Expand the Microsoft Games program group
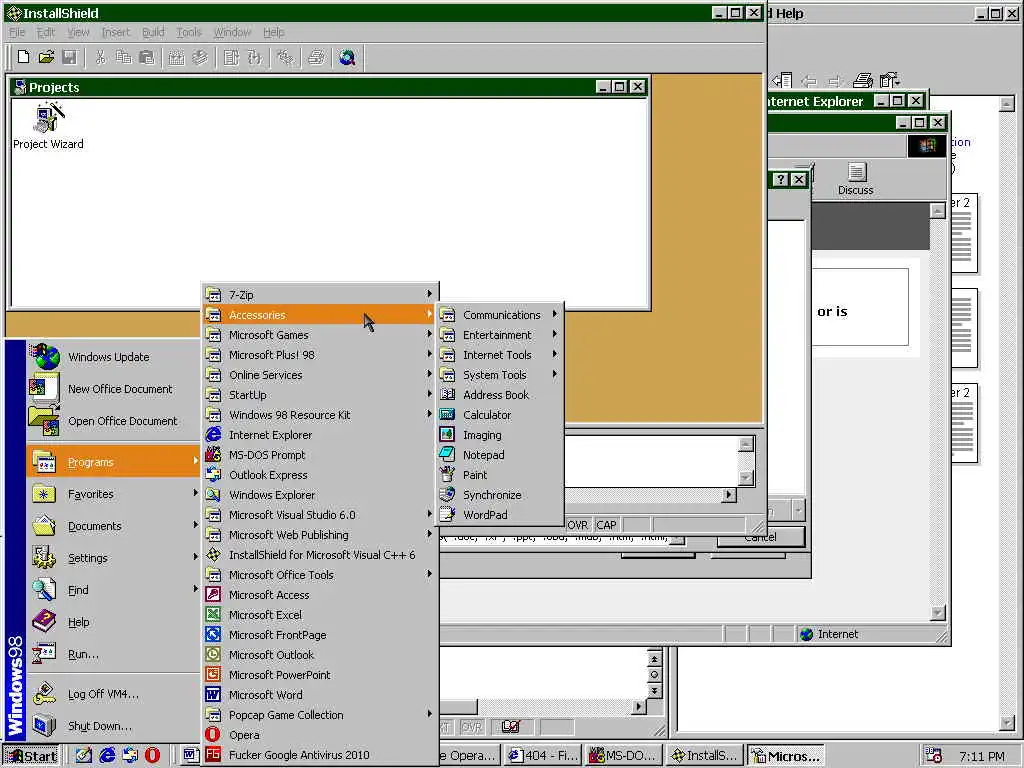This screenshot has height=768, width=1024. click(319, 334)
